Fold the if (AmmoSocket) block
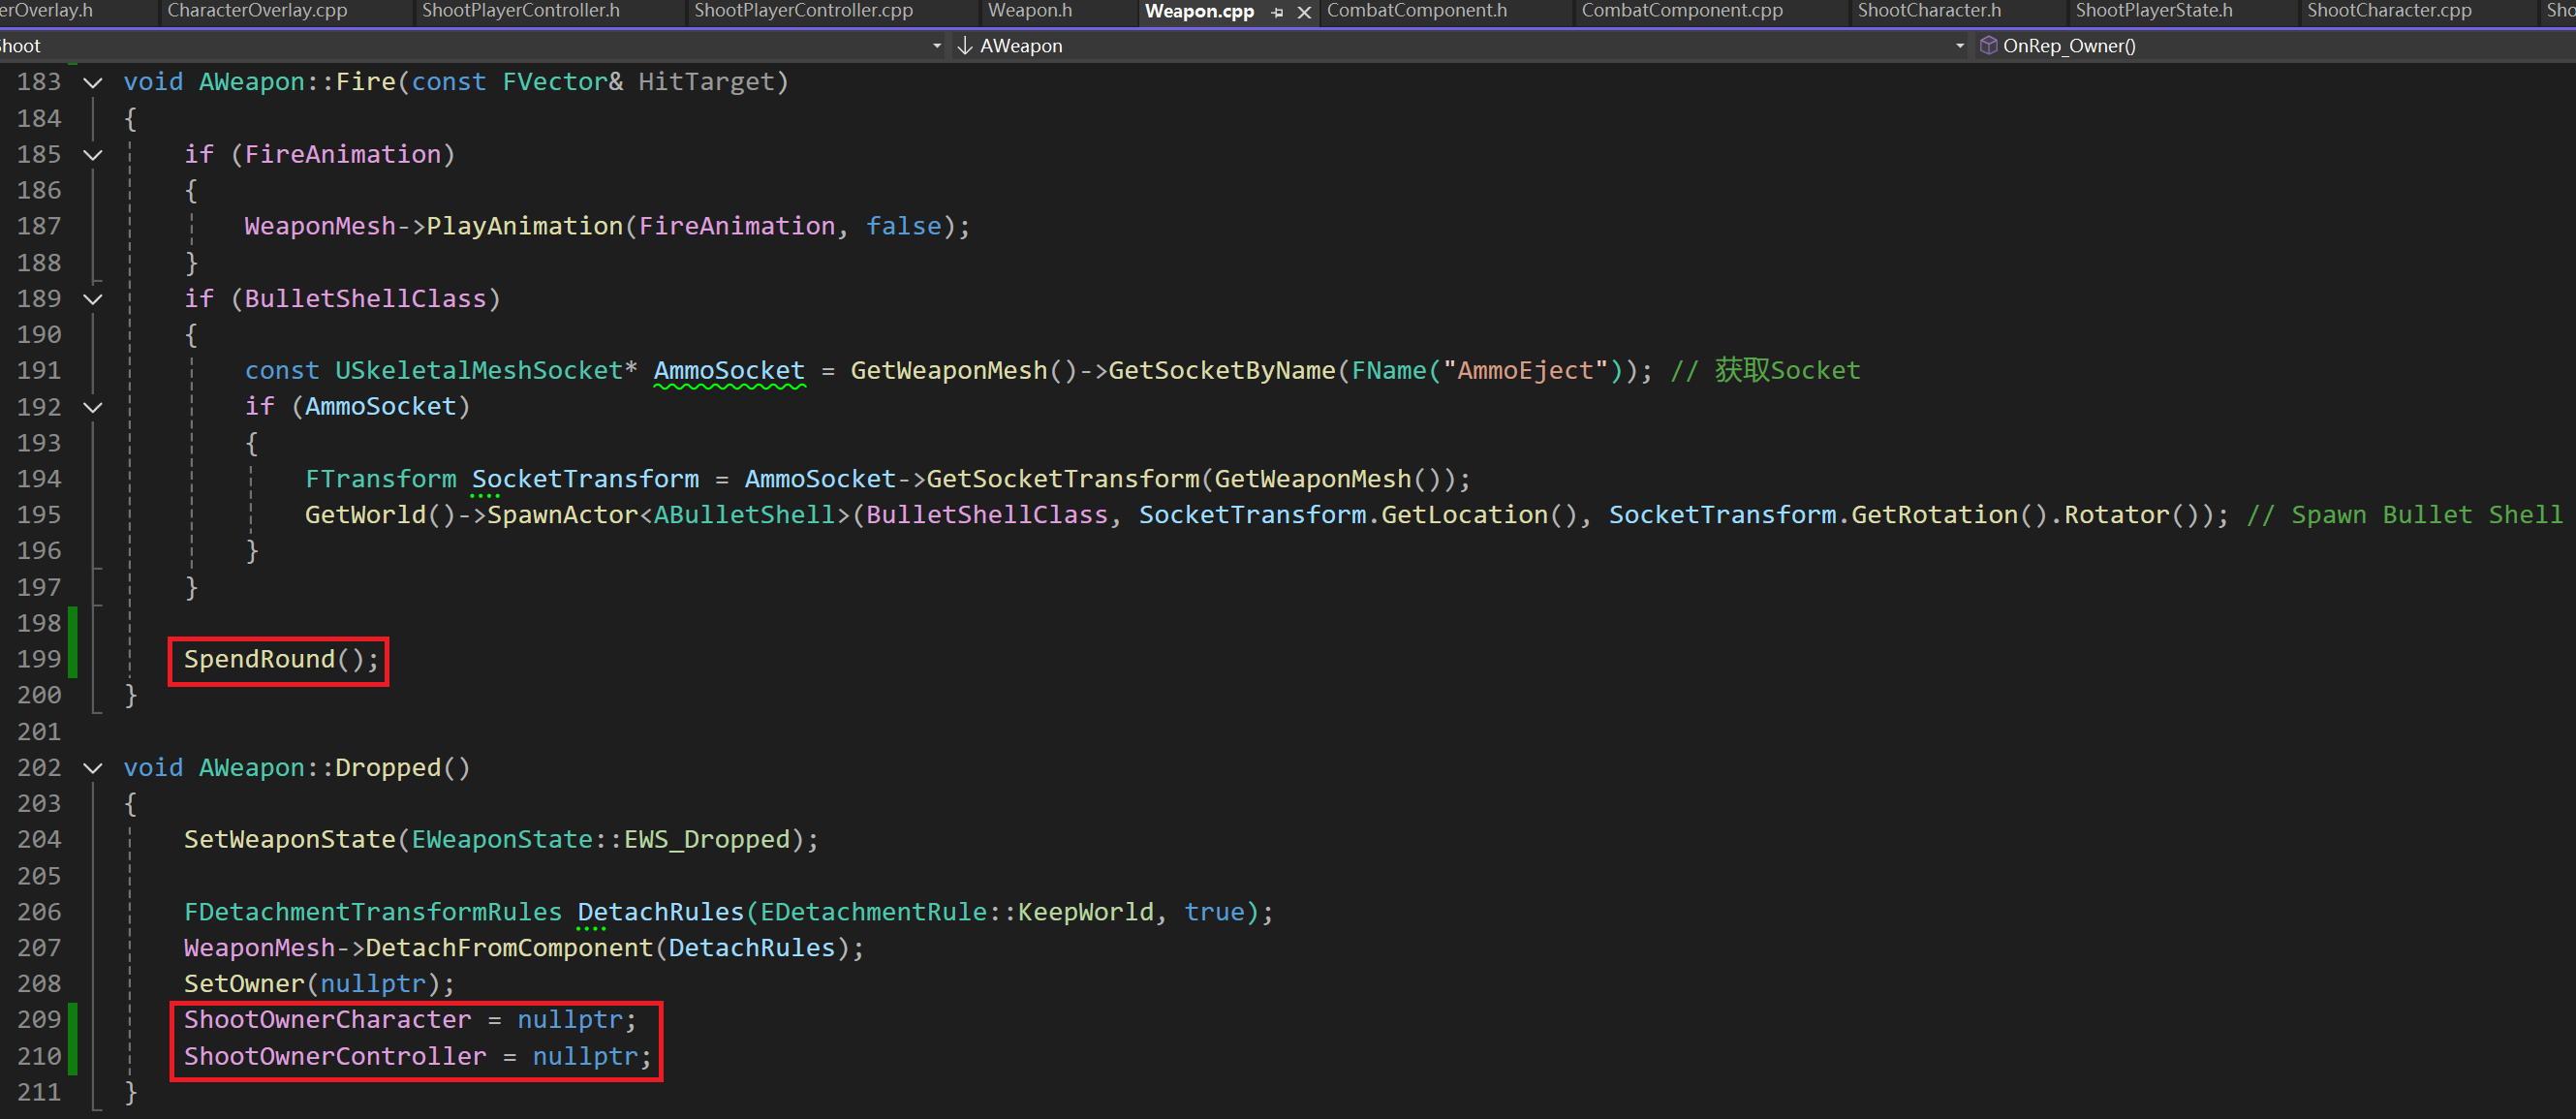The image size is (2576, 1119). click(x=93, y=407)
